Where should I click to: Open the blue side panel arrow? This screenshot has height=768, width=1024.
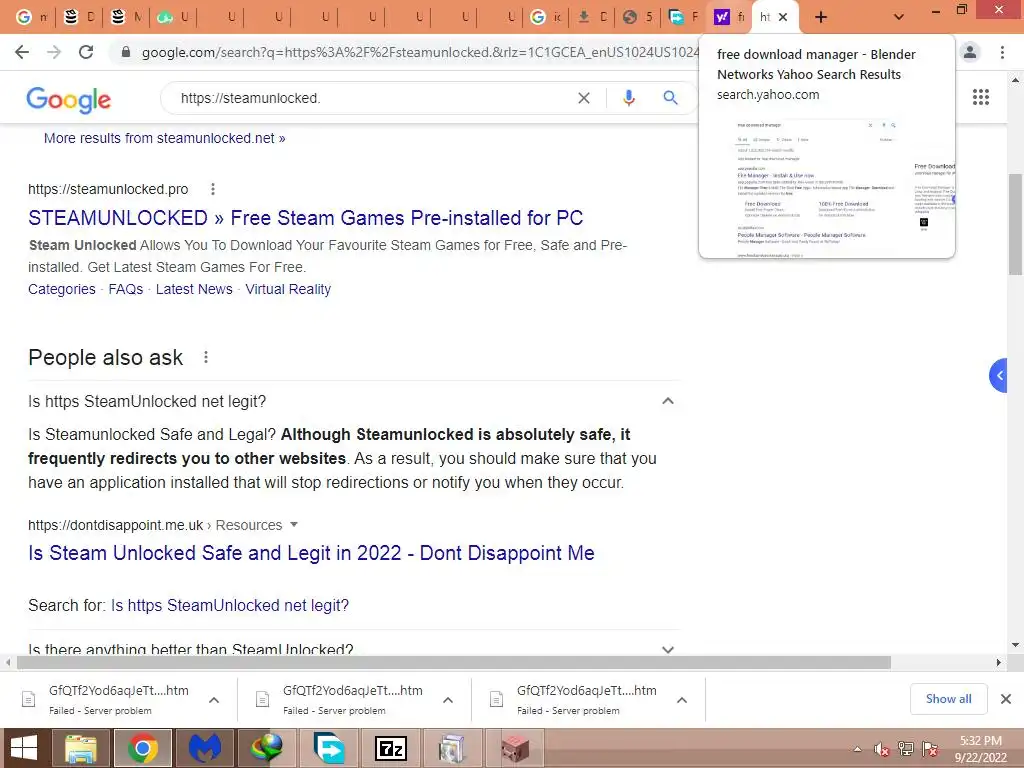[999, 376]
